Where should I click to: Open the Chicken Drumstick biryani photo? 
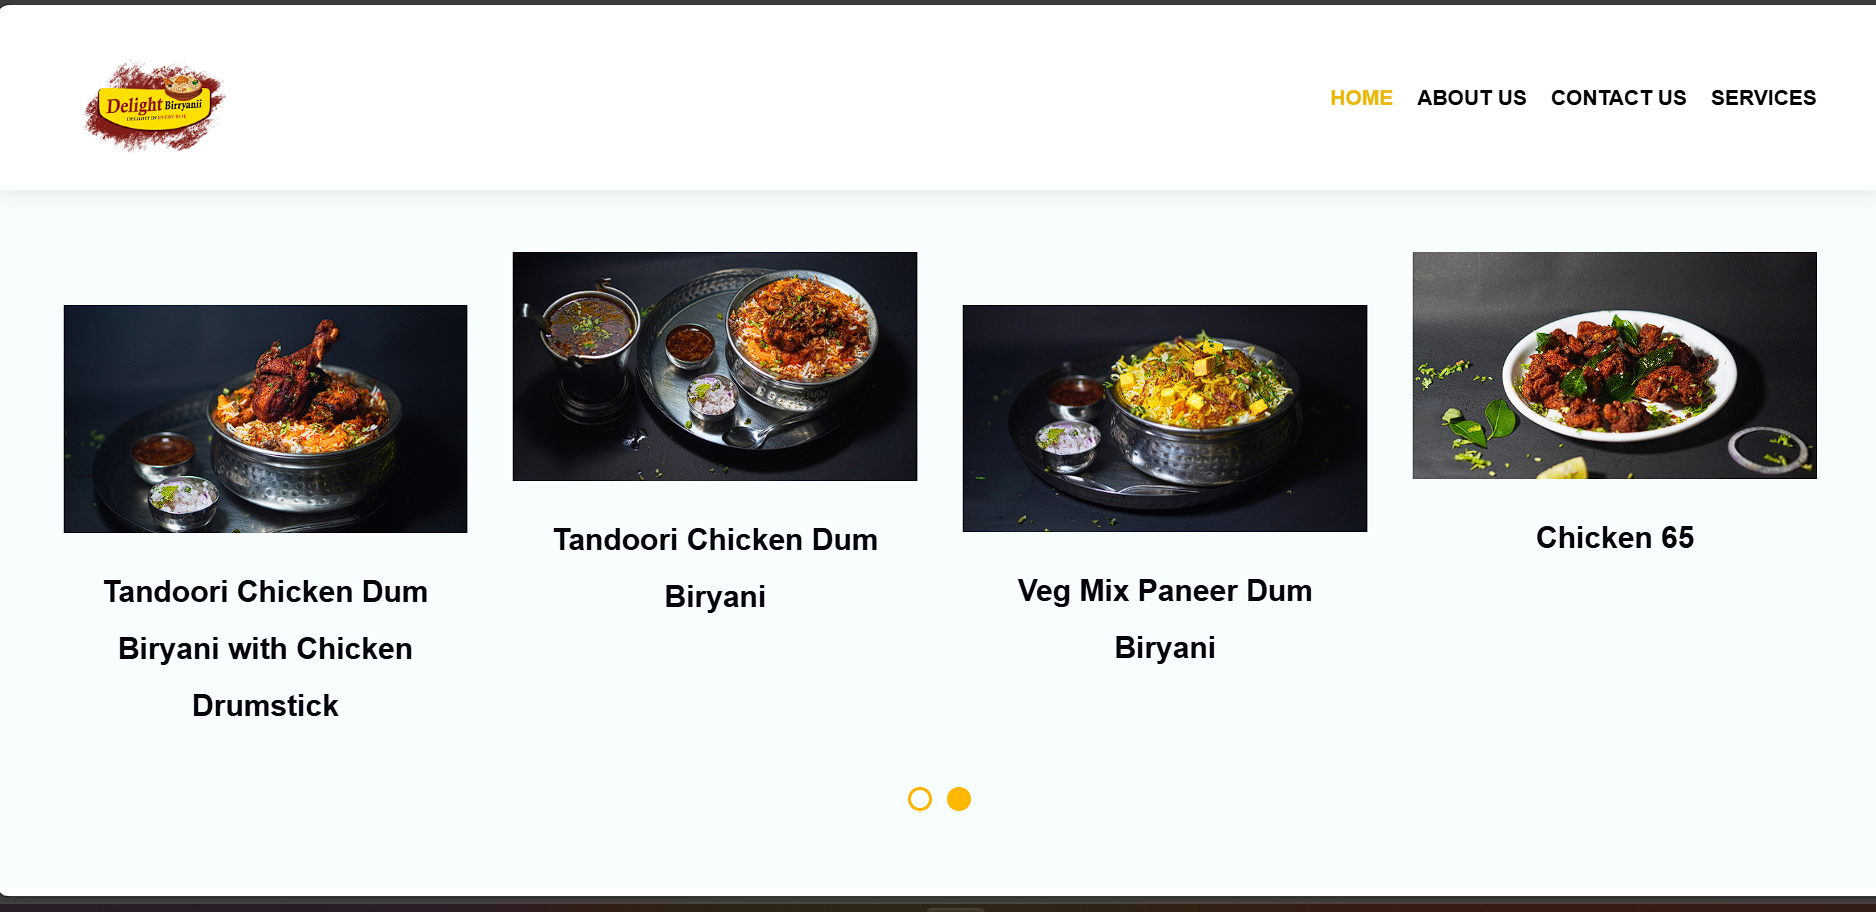click(265, 419)
